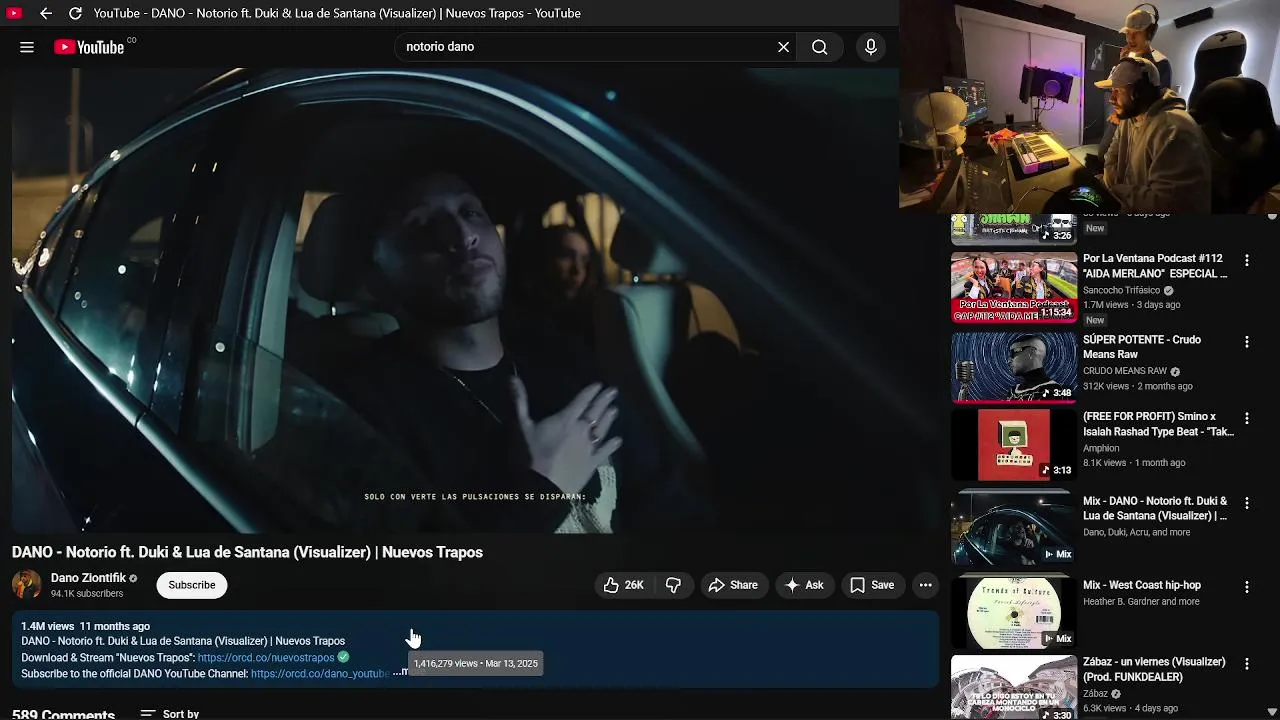Click sidebar scrollbar down arrow
1280x720 pixels.
[1272, 712]
